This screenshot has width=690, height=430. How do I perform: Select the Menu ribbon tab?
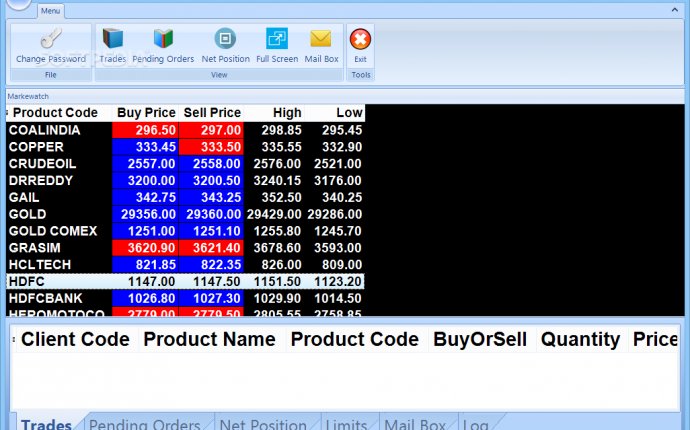[51, 11]
